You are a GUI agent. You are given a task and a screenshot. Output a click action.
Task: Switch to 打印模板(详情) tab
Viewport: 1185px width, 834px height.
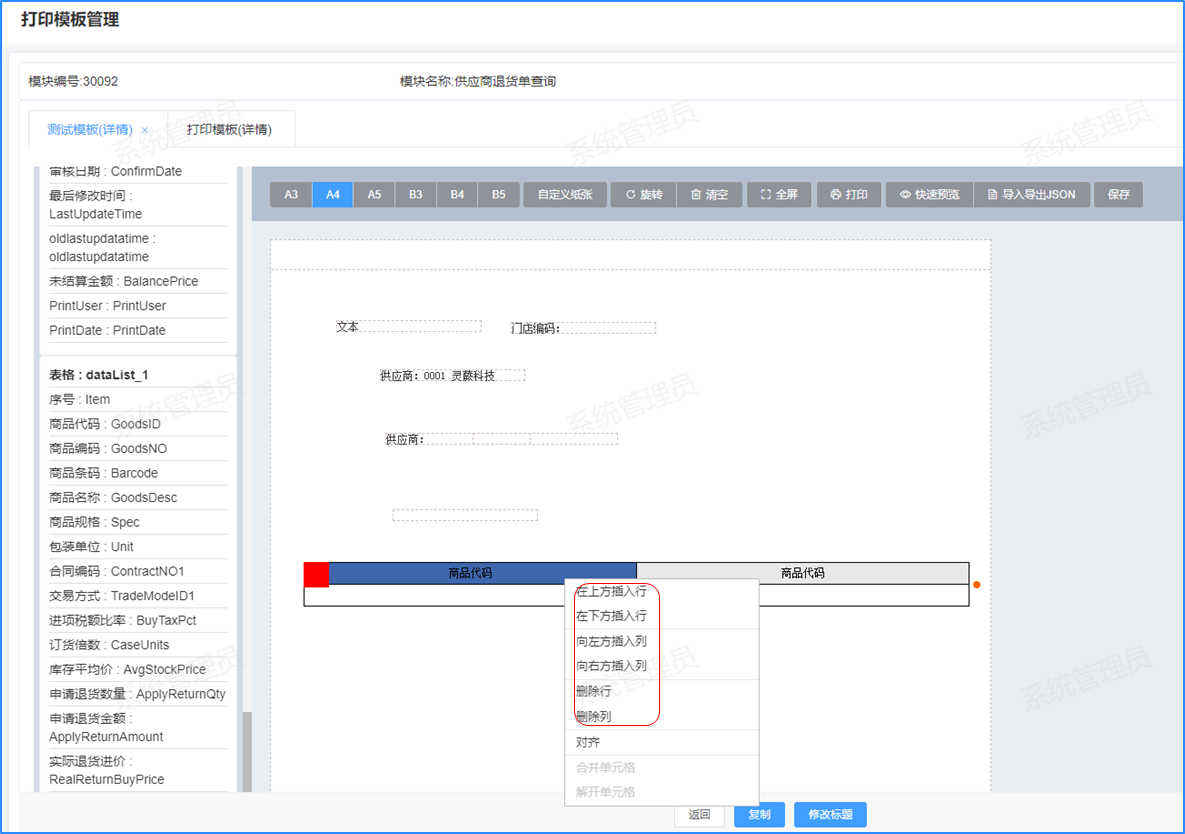[x=229, y=130]
